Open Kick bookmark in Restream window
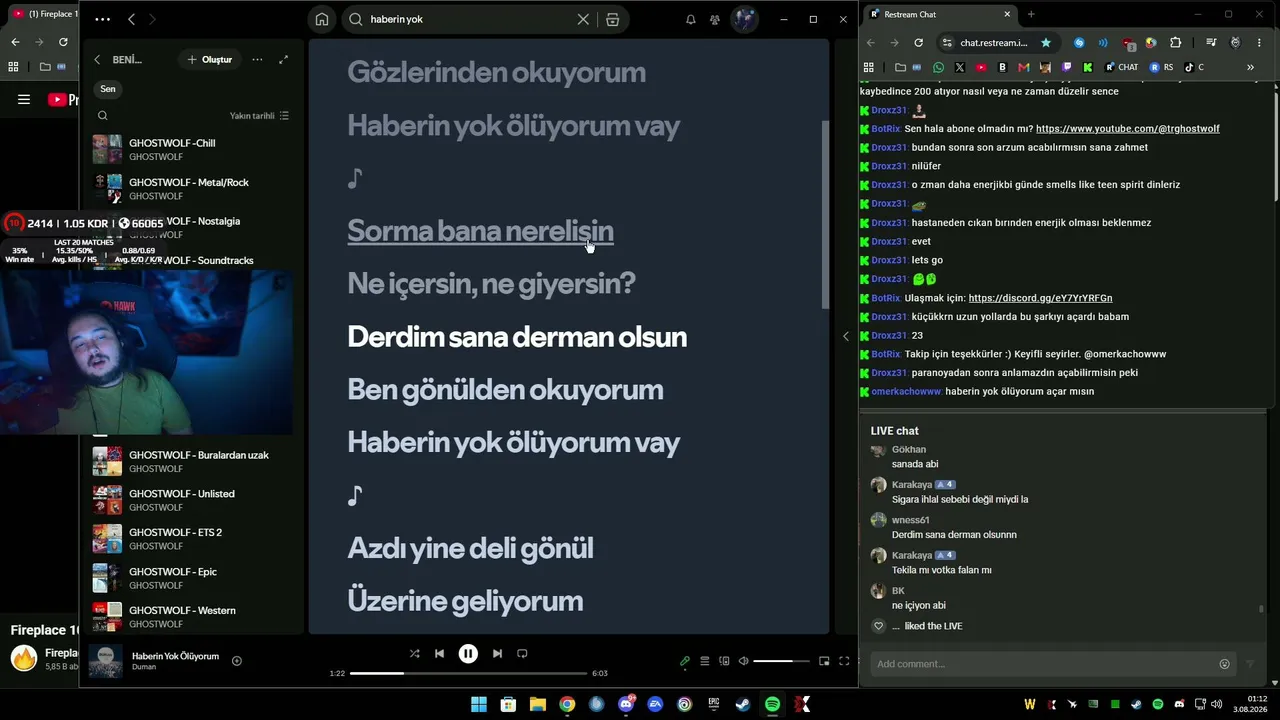Viewport: 1280px width, 720px height. tap(1088, 67)
